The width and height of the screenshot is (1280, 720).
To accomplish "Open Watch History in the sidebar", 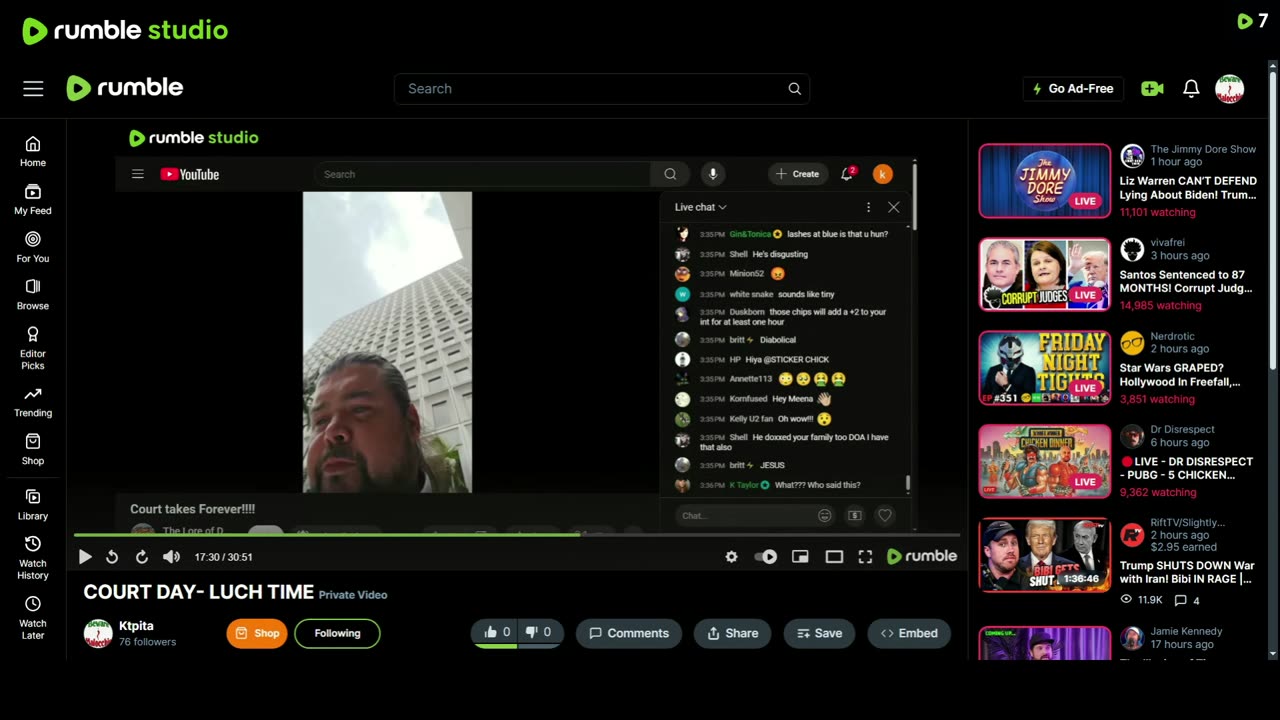I will 33,558.
